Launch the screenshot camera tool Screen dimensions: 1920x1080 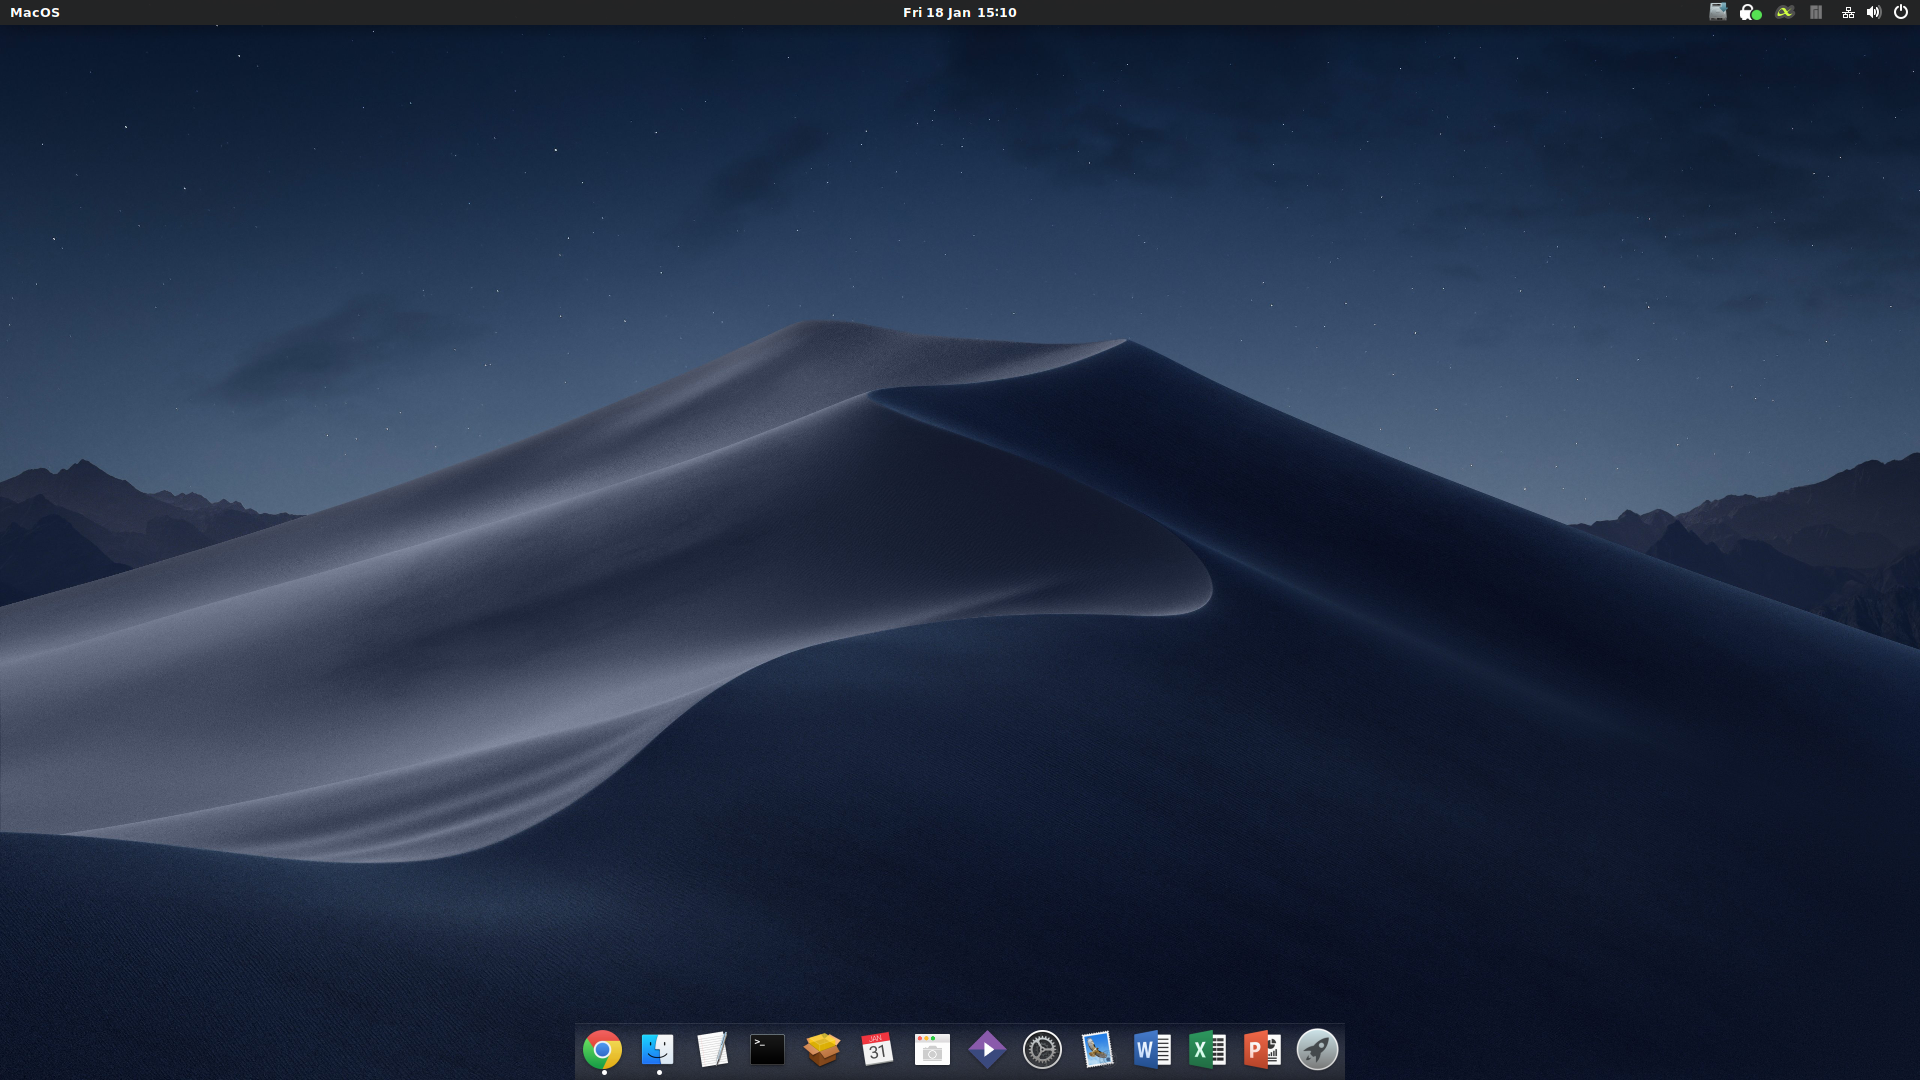tap(932, 1050)
